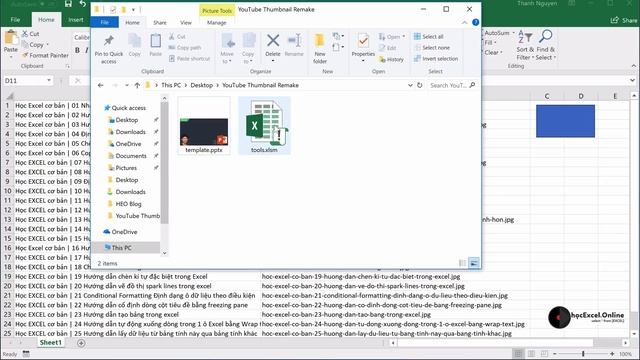Click Paste shortcut in Explorer ribbon
The height and width of the screenshot is (360, 640).
coord(189,58)
